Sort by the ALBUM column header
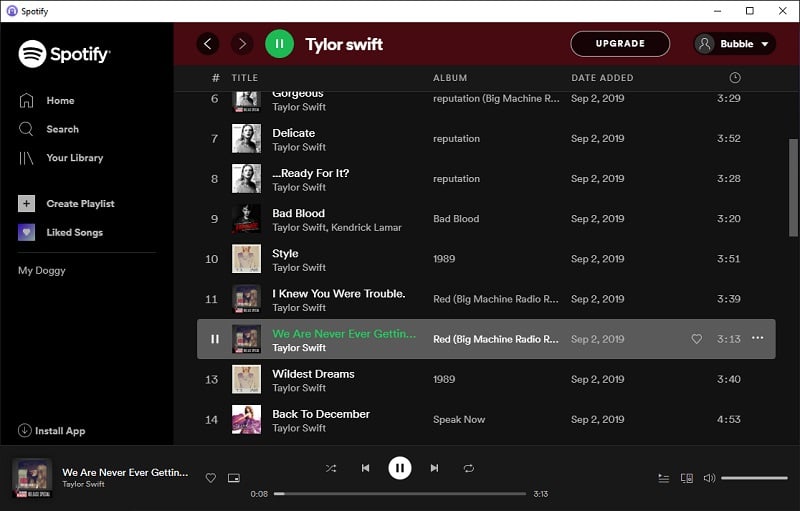 click(x=450, y=78)
